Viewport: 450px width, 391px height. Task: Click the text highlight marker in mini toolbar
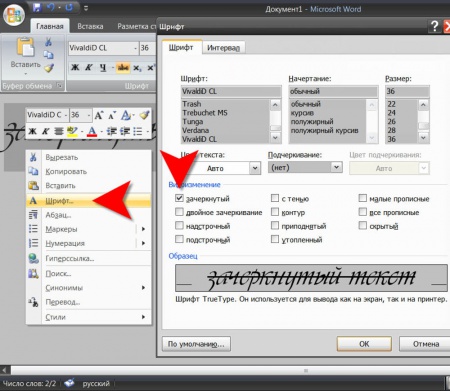pos(72,131)
